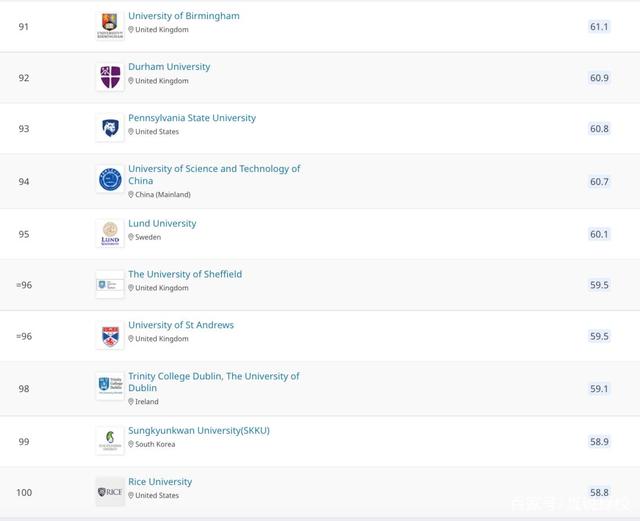Open the University of Birmingham link
Screen dimensions: 640x521
[x=184, y=16]
